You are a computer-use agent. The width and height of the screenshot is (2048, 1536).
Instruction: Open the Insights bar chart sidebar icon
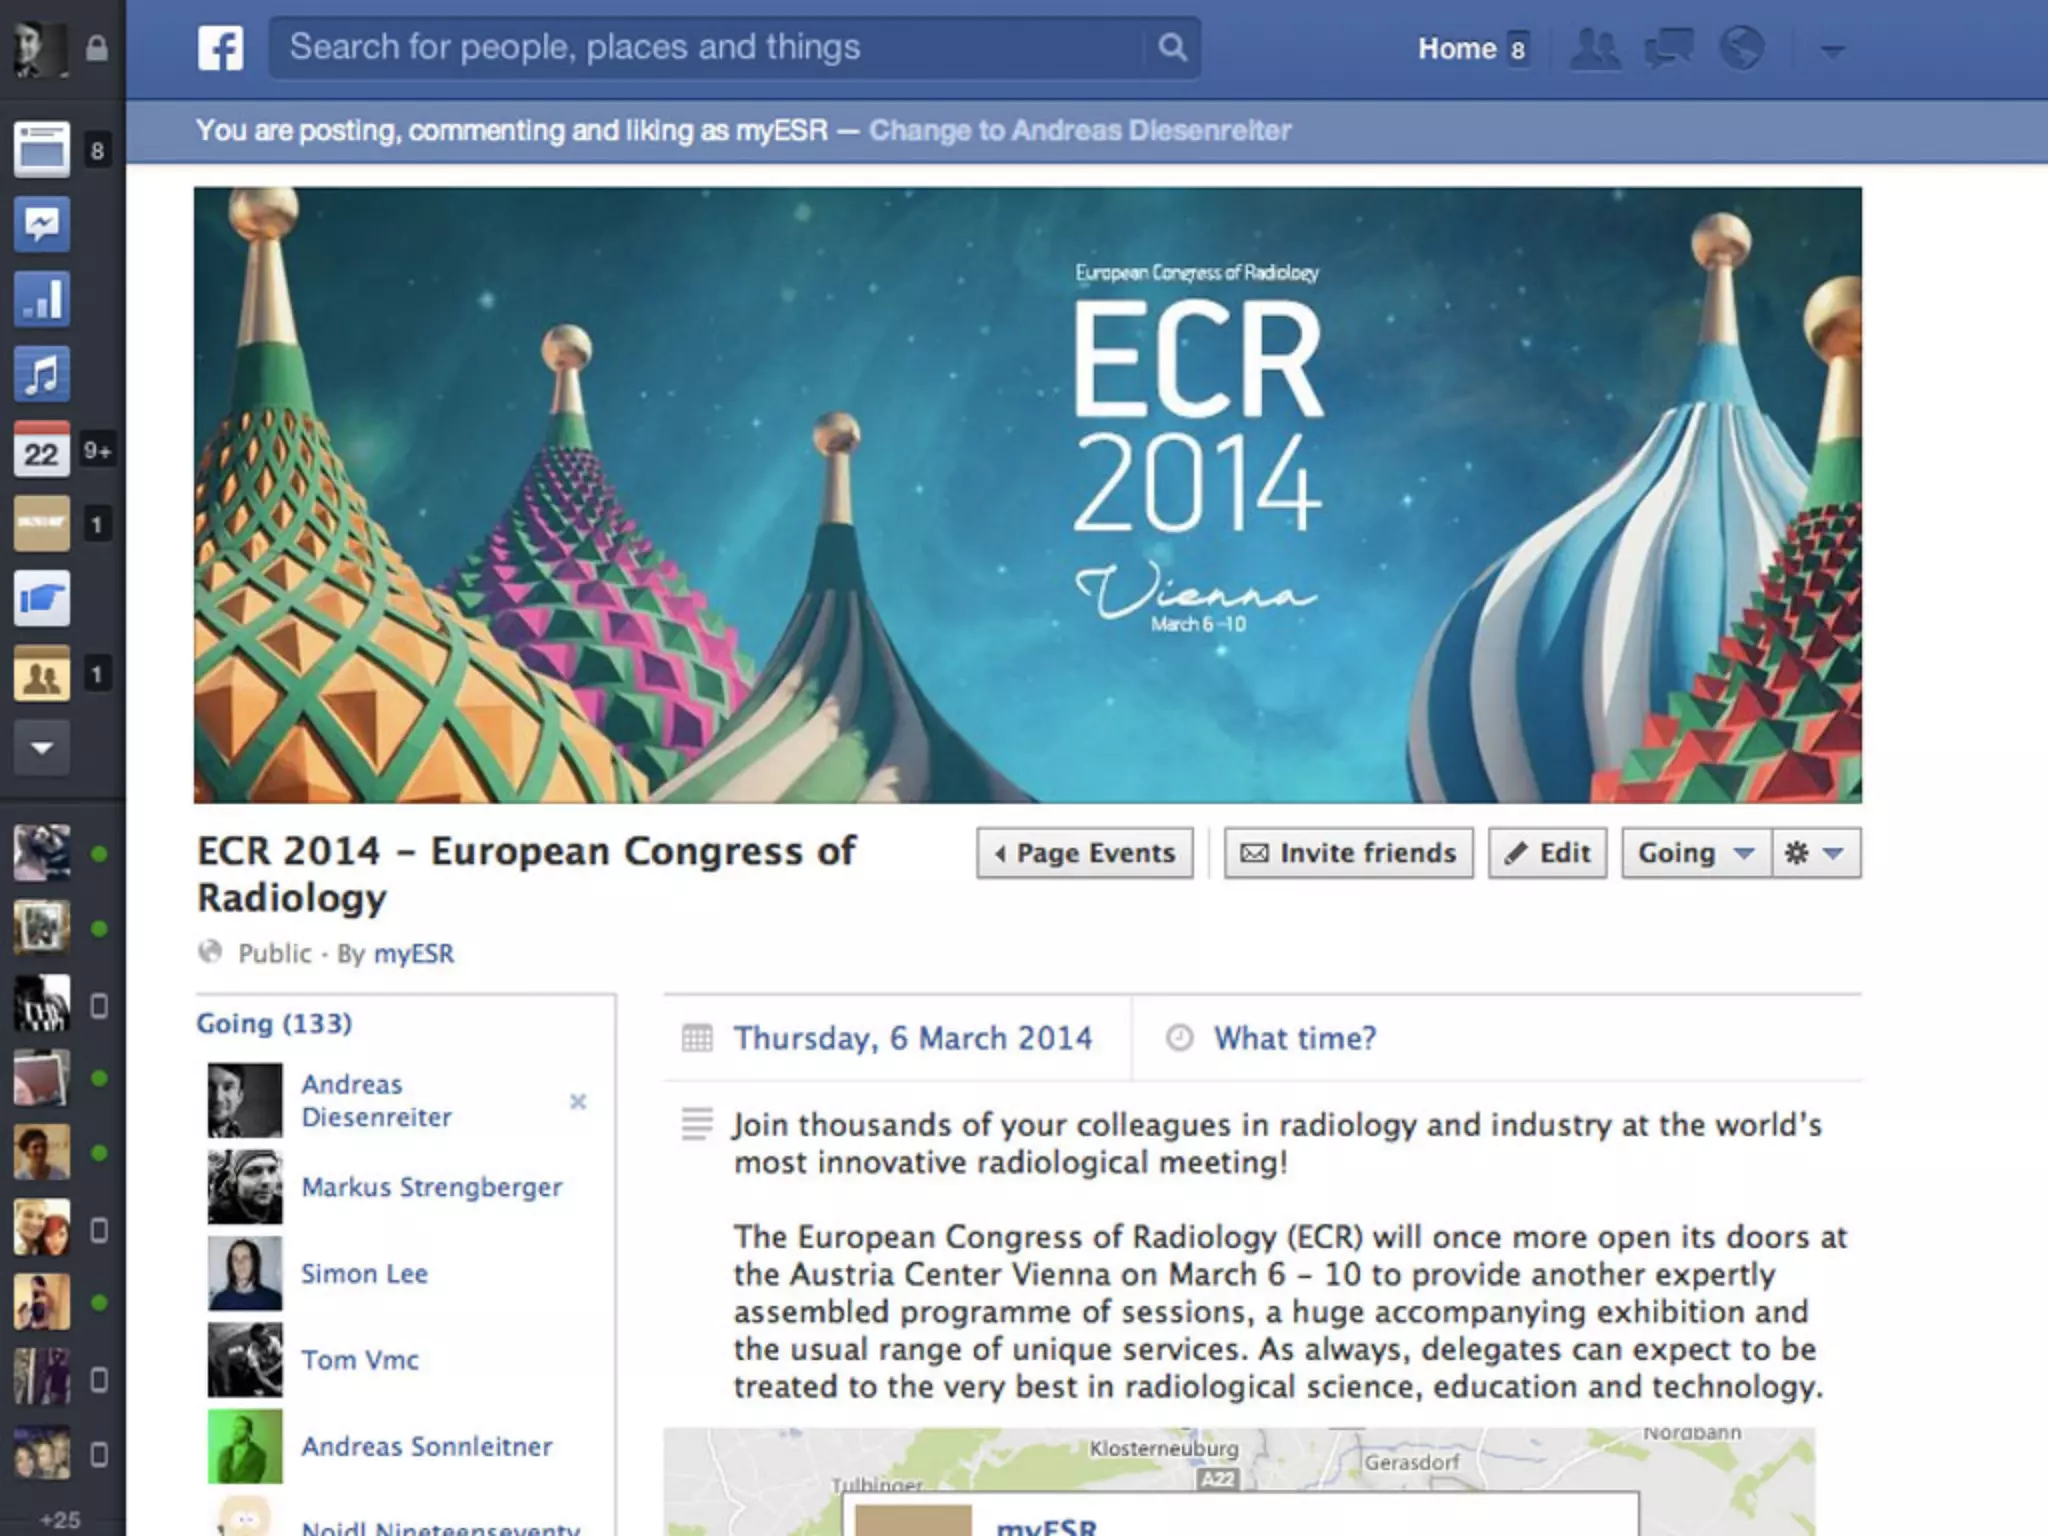point(42,299)
